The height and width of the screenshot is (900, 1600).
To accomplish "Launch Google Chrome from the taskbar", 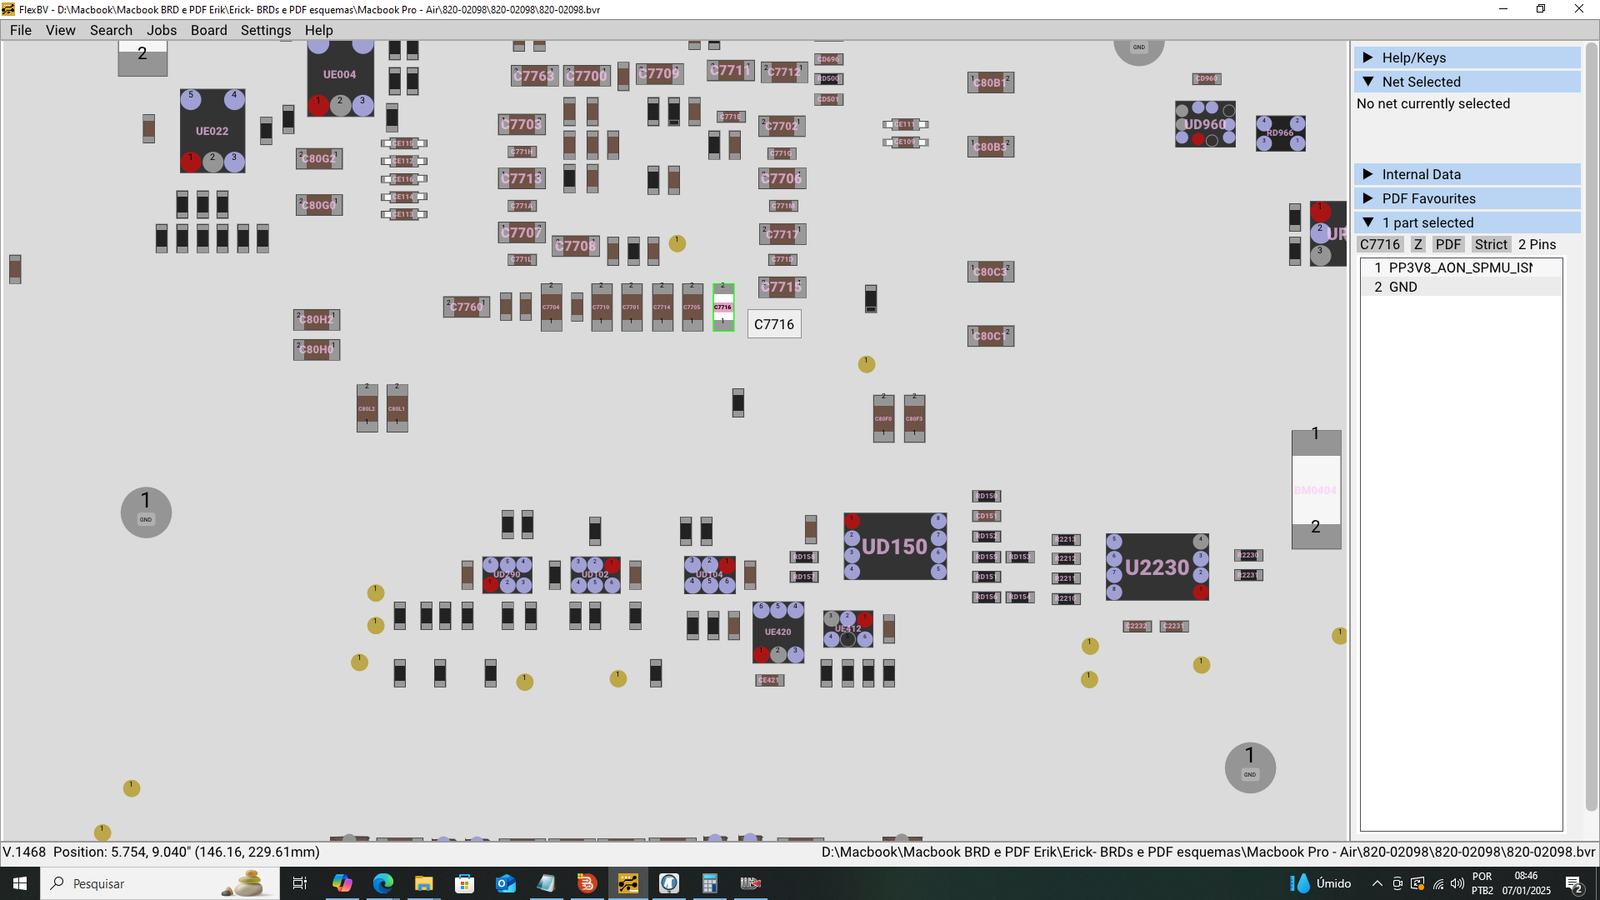I will coord(343,883).
